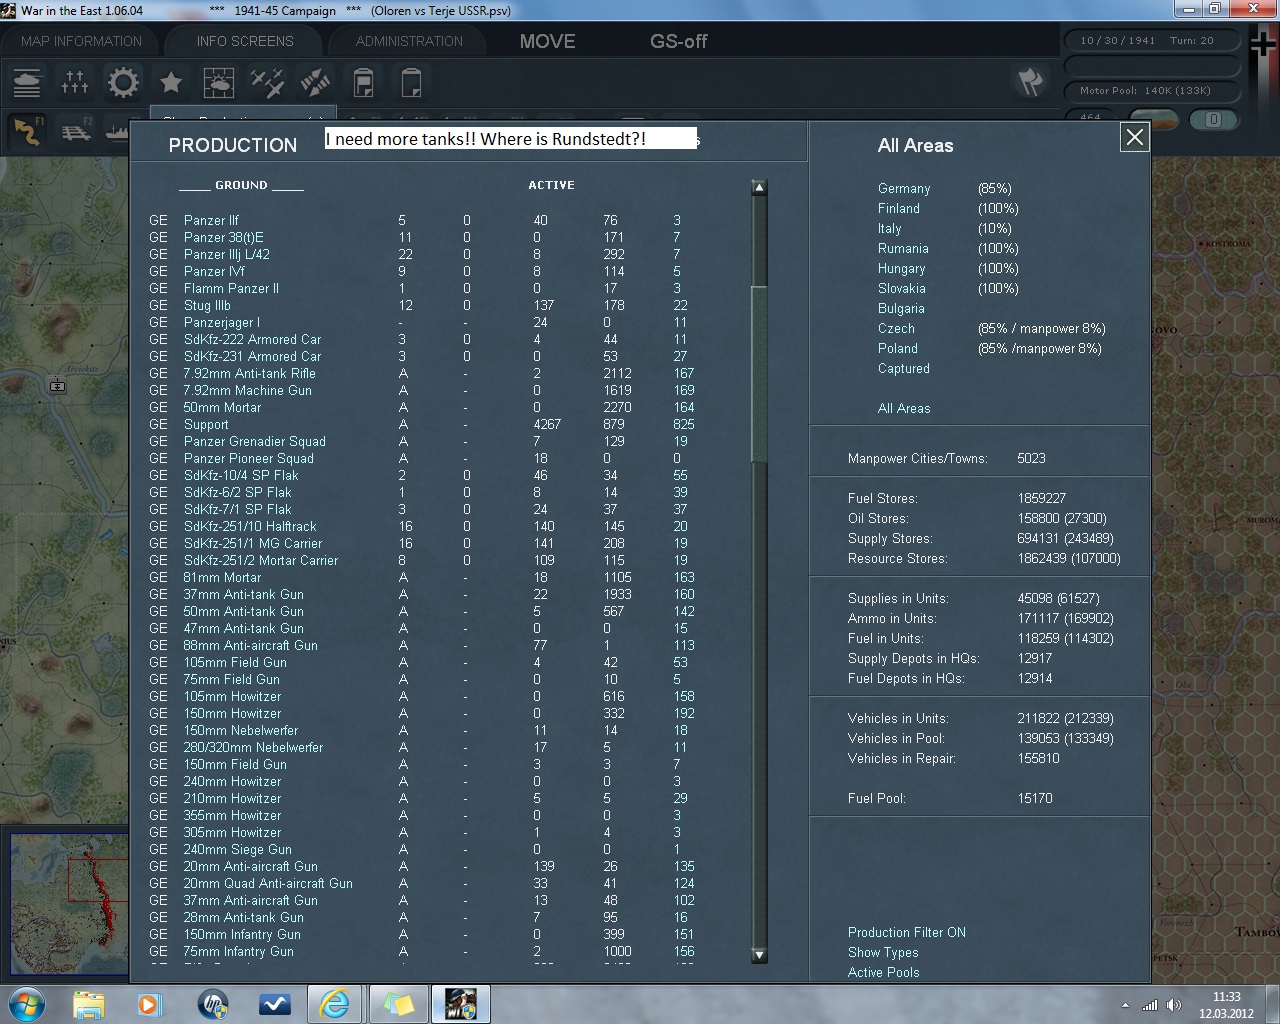Open the Windows Start menu
Viewport: 1280px width, 1024px height.
pyautogui.click(x=26, y=1004)
